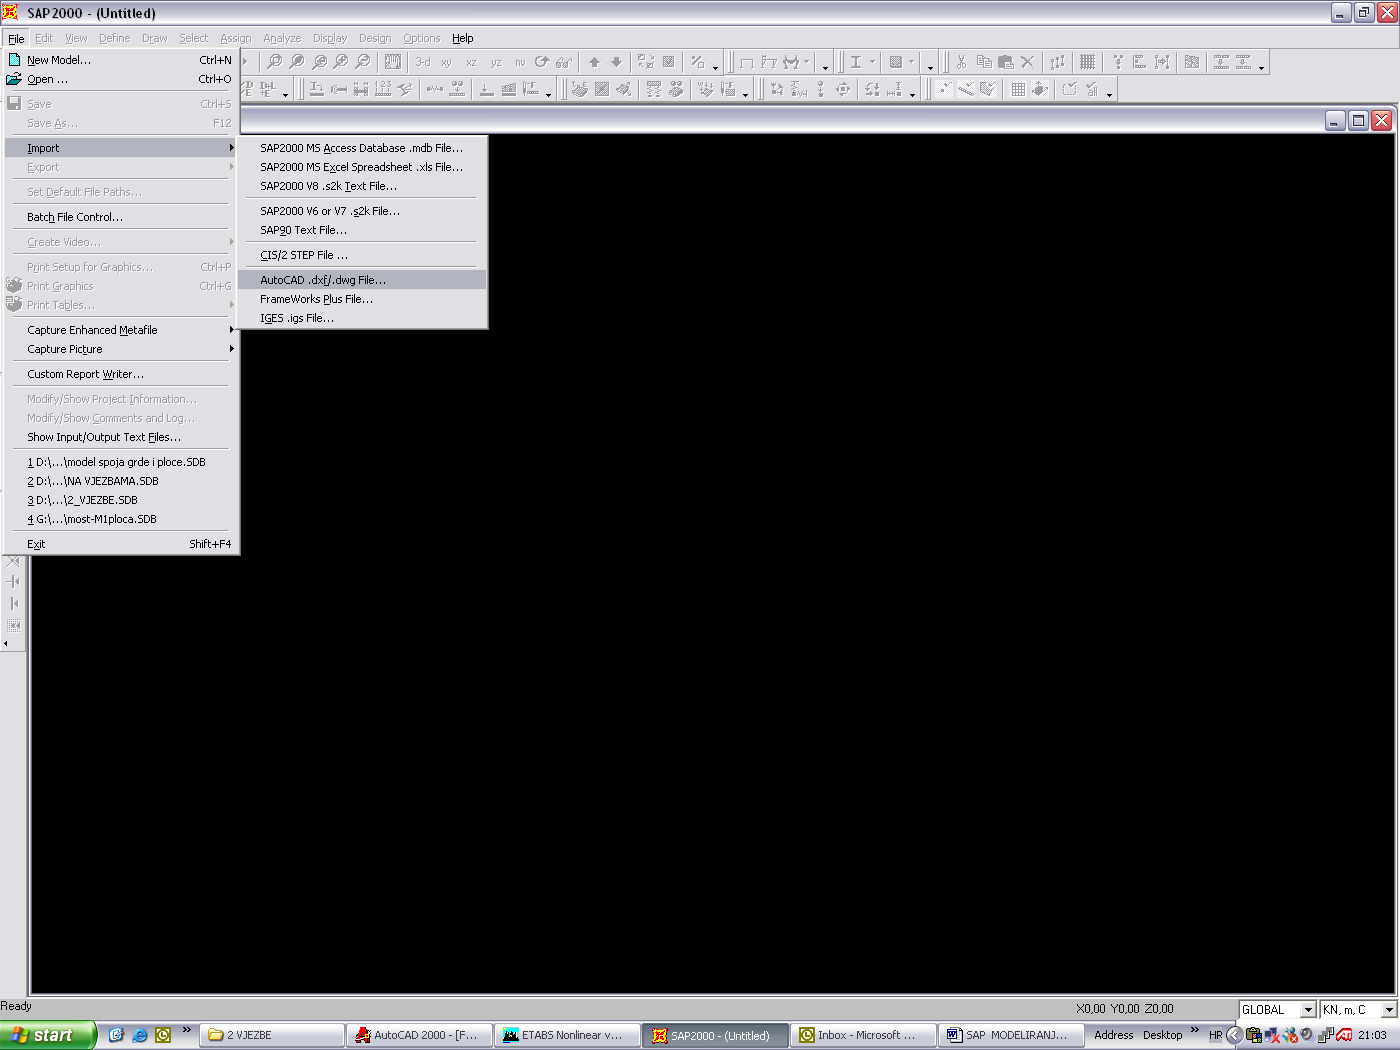Click the grid table icon in the second toolbar row

tap(1018, 89)
